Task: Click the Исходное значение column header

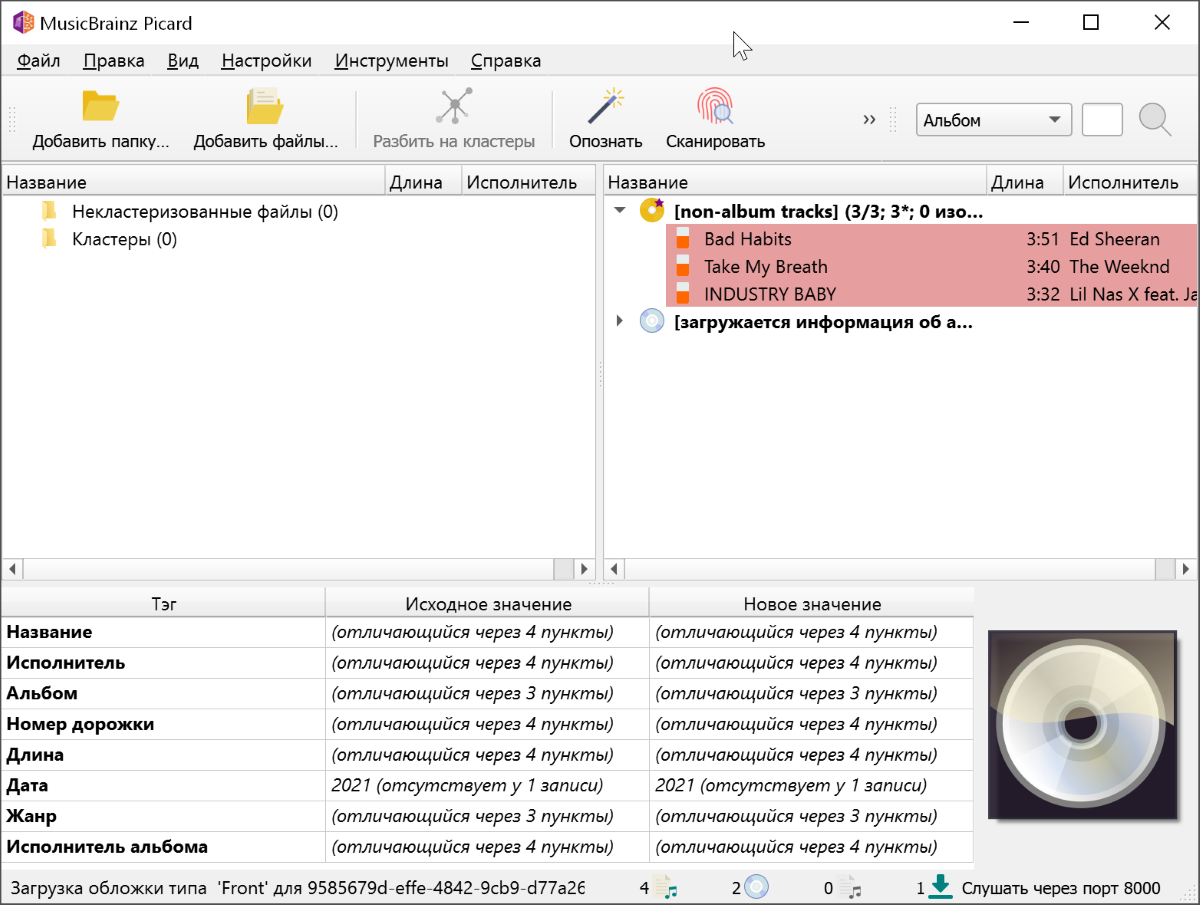Action: pyautogui.click(x=488, y=603)
